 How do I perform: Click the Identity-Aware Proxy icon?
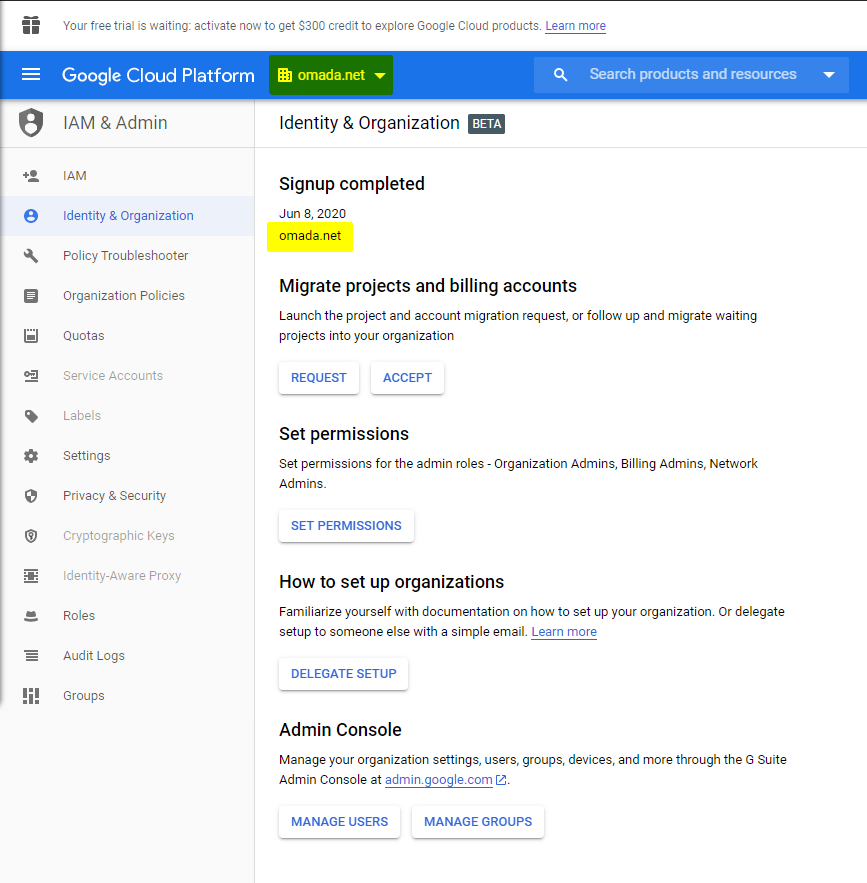tap(31, 576)
